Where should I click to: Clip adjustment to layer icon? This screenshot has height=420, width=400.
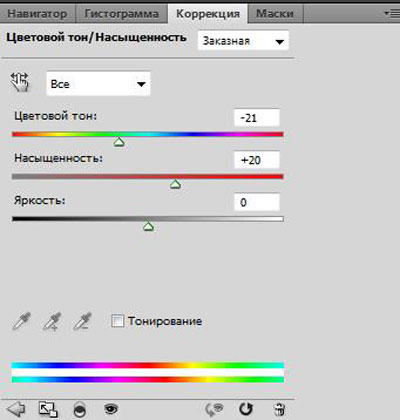[80, 409]
